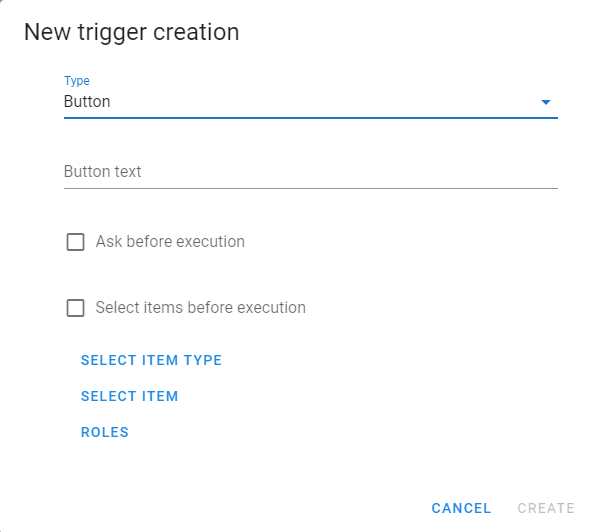Open the ROLES selector
Screen dimensions: 597x532
[x=105, y=432]
